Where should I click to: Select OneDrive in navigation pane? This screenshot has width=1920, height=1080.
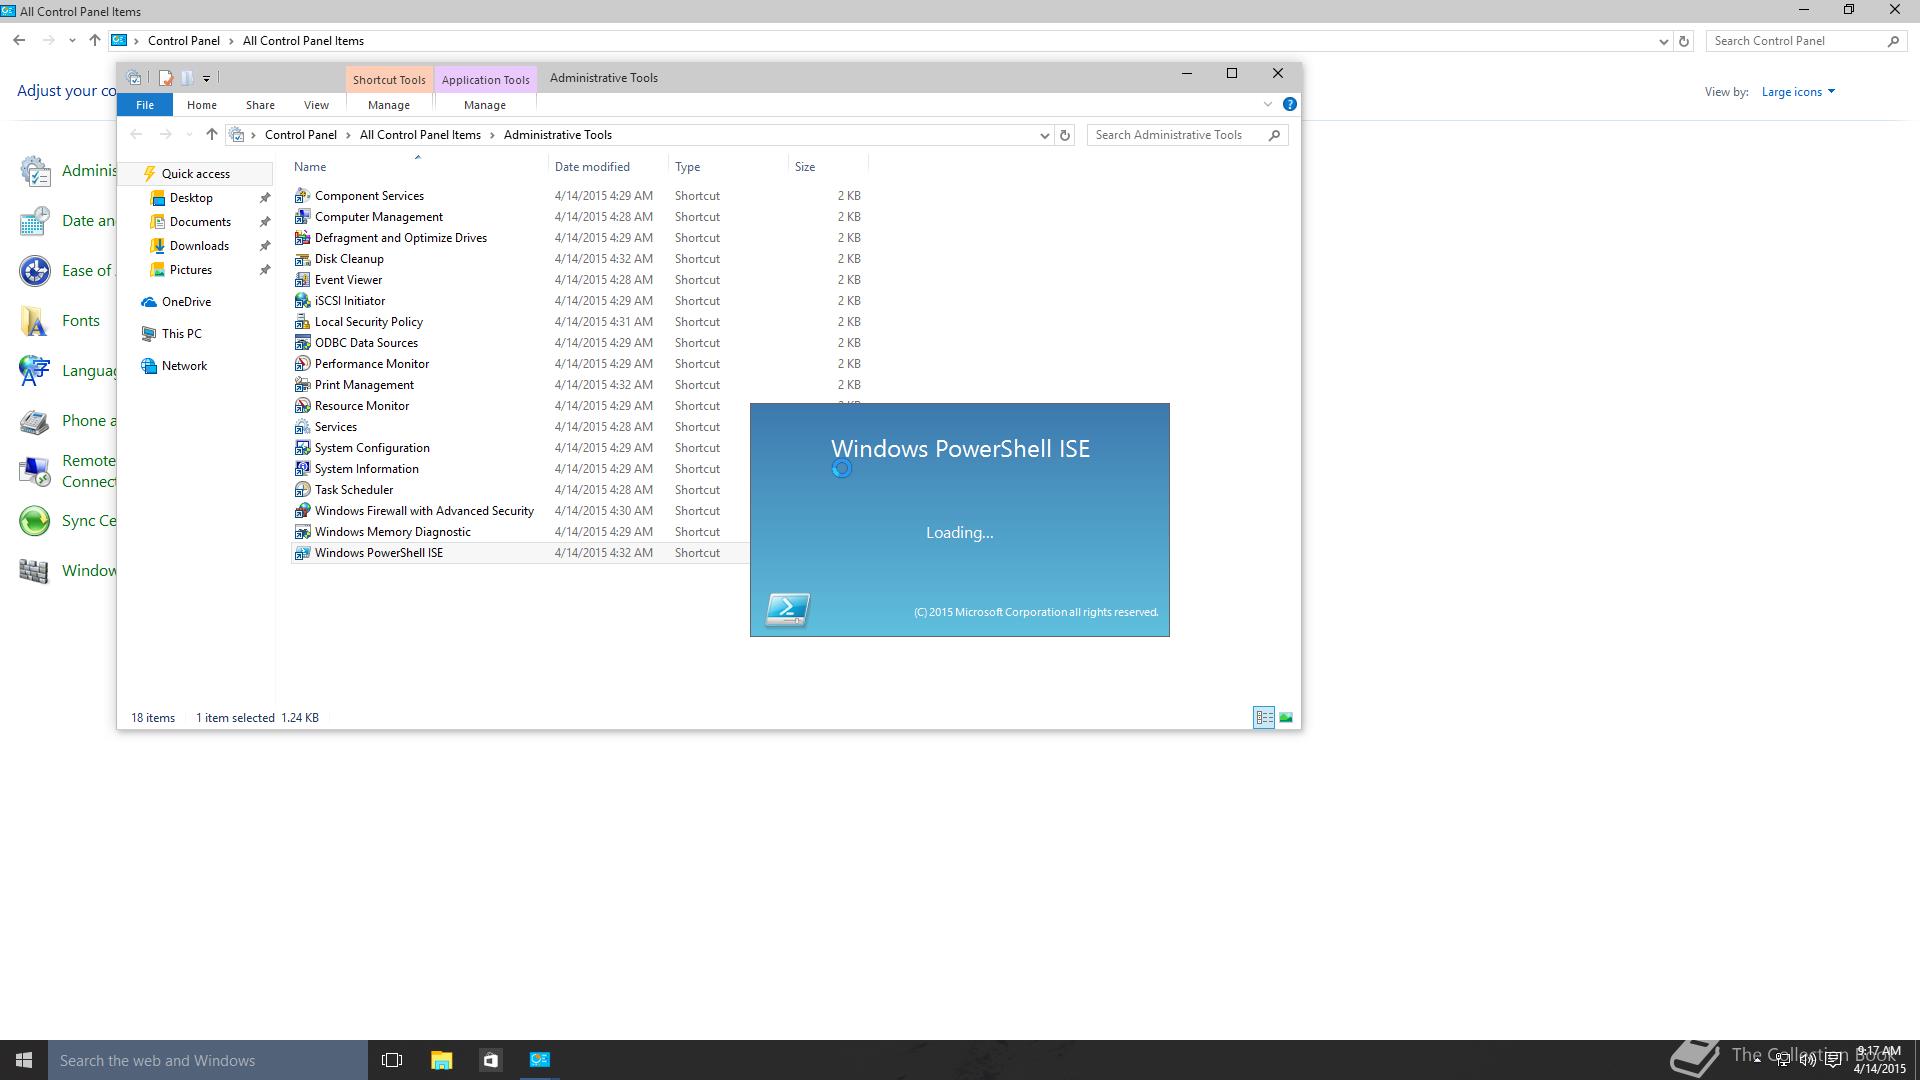point(186,302)
